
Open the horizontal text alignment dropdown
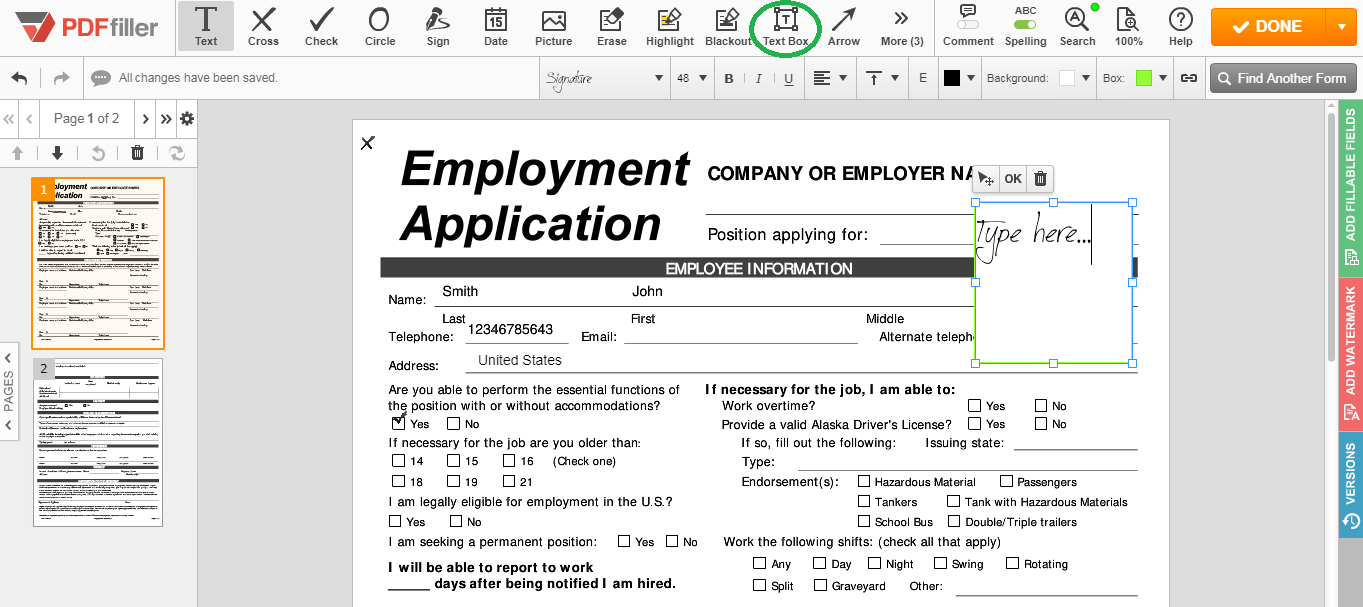[x=829, y=78]
